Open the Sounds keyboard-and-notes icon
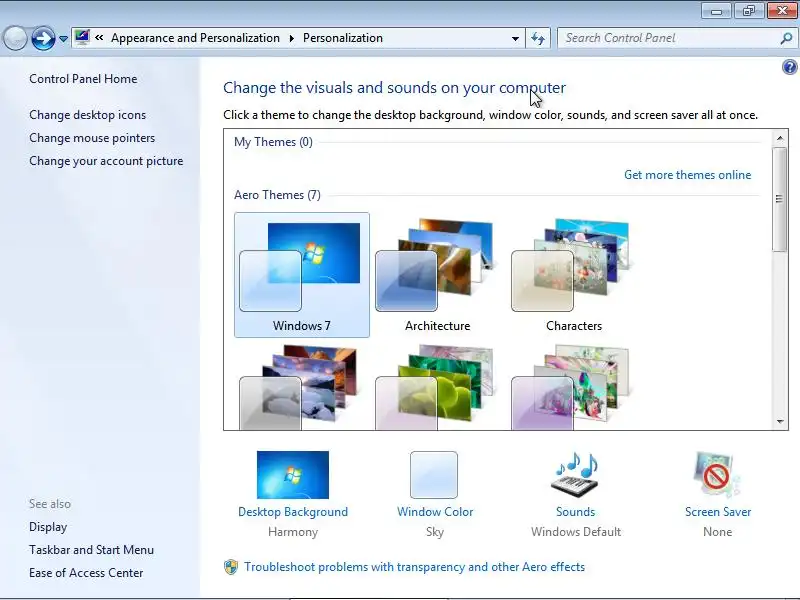This screenshot has width=800, height=600. click(x=575, y=474)
